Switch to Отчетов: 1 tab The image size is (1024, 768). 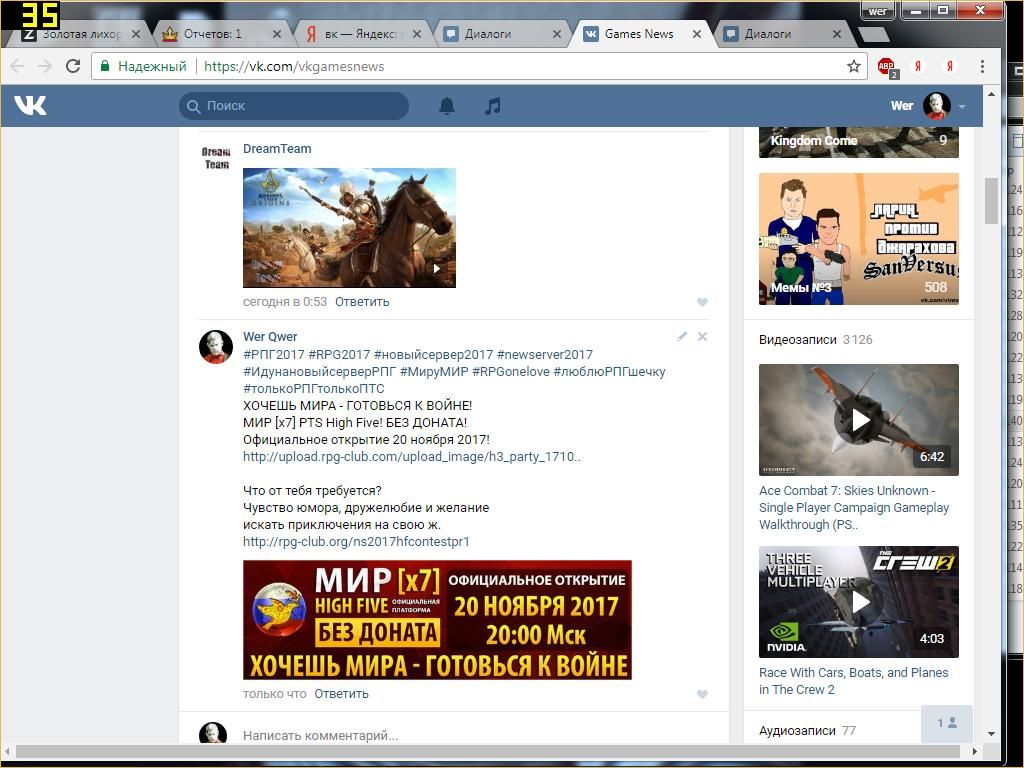click(x=212, y=34)
